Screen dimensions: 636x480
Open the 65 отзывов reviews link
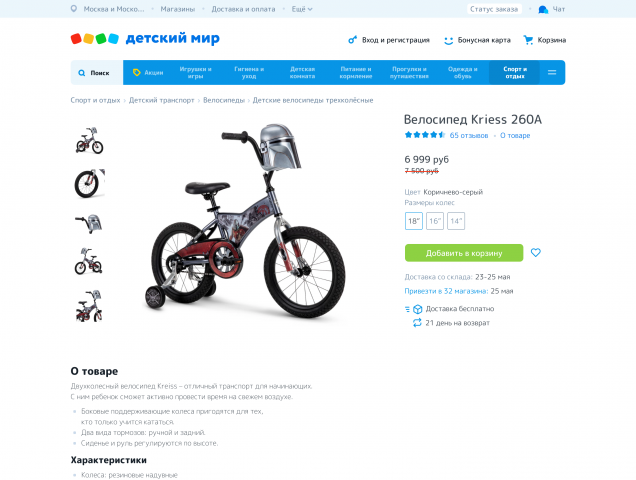point(469,136)
